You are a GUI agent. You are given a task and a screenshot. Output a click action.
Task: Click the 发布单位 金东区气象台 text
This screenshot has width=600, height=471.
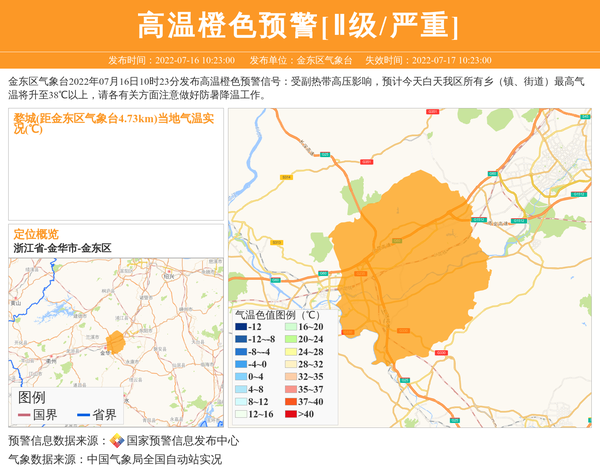click(300, 60)
